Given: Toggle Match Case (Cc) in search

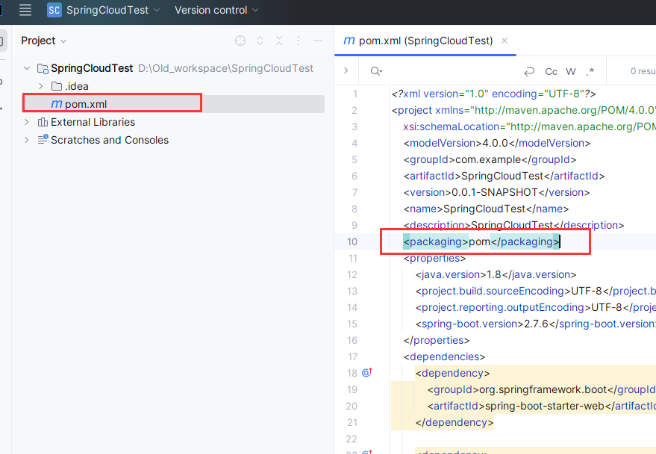Looking at the screenshot, I should point(551,71).
